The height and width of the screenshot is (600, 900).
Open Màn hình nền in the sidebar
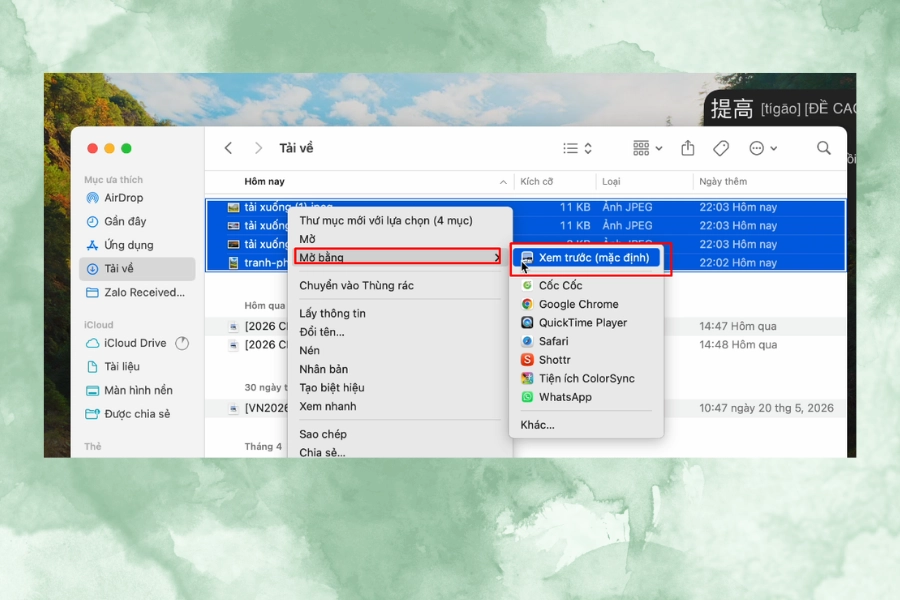click(x=138, y=390)
